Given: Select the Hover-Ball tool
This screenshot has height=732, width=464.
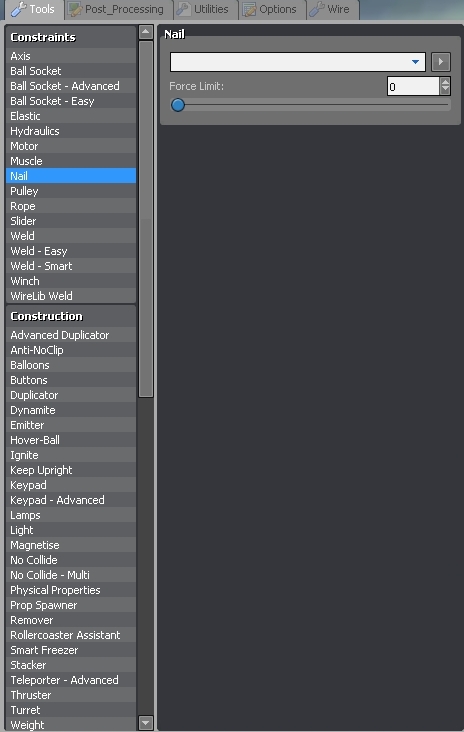Looking at the screenshot, I should click(x=71, y=440).
